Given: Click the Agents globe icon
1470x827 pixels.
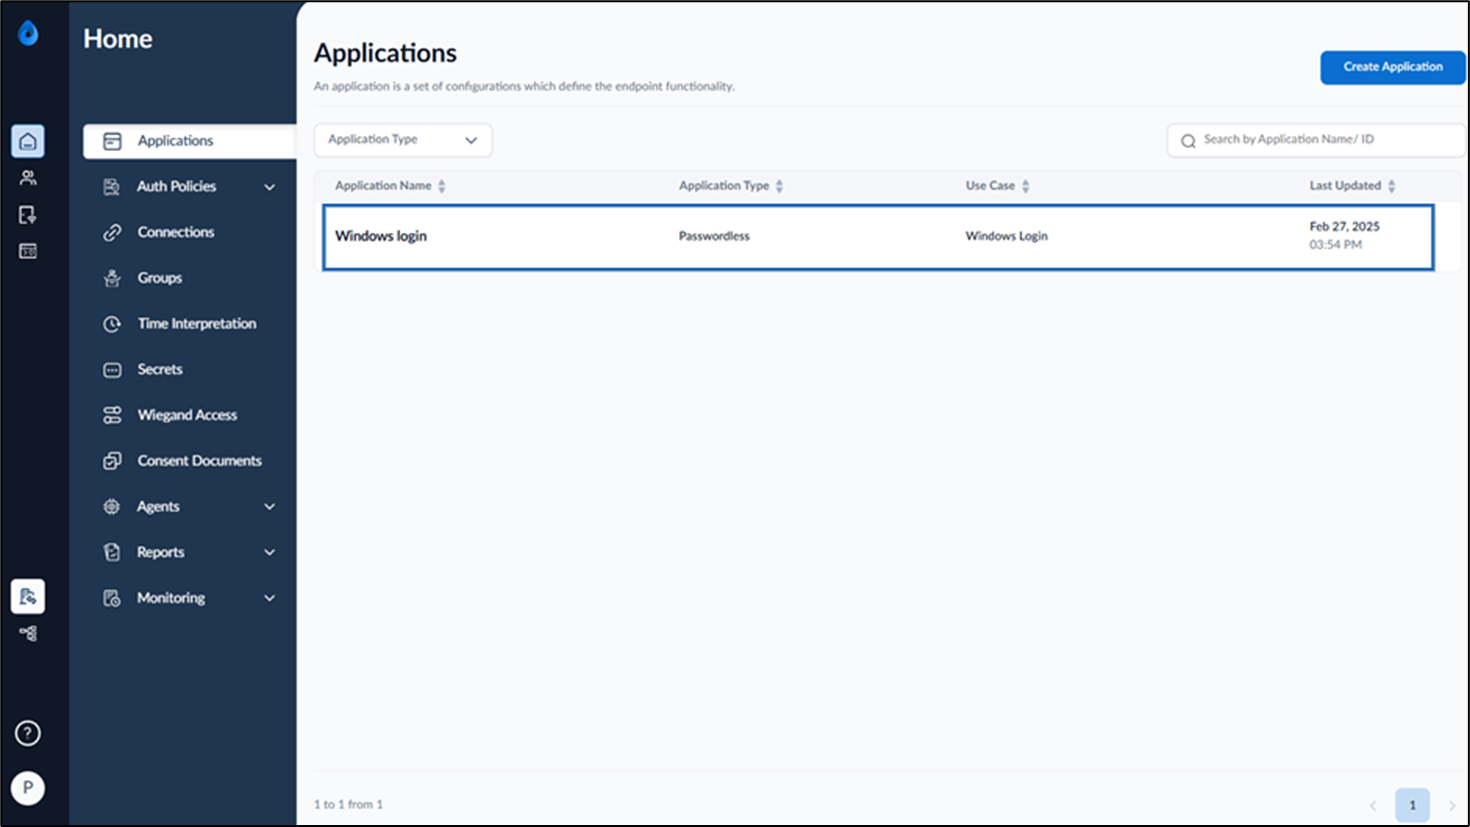Looking at the screenshot, I should (112, 507).
